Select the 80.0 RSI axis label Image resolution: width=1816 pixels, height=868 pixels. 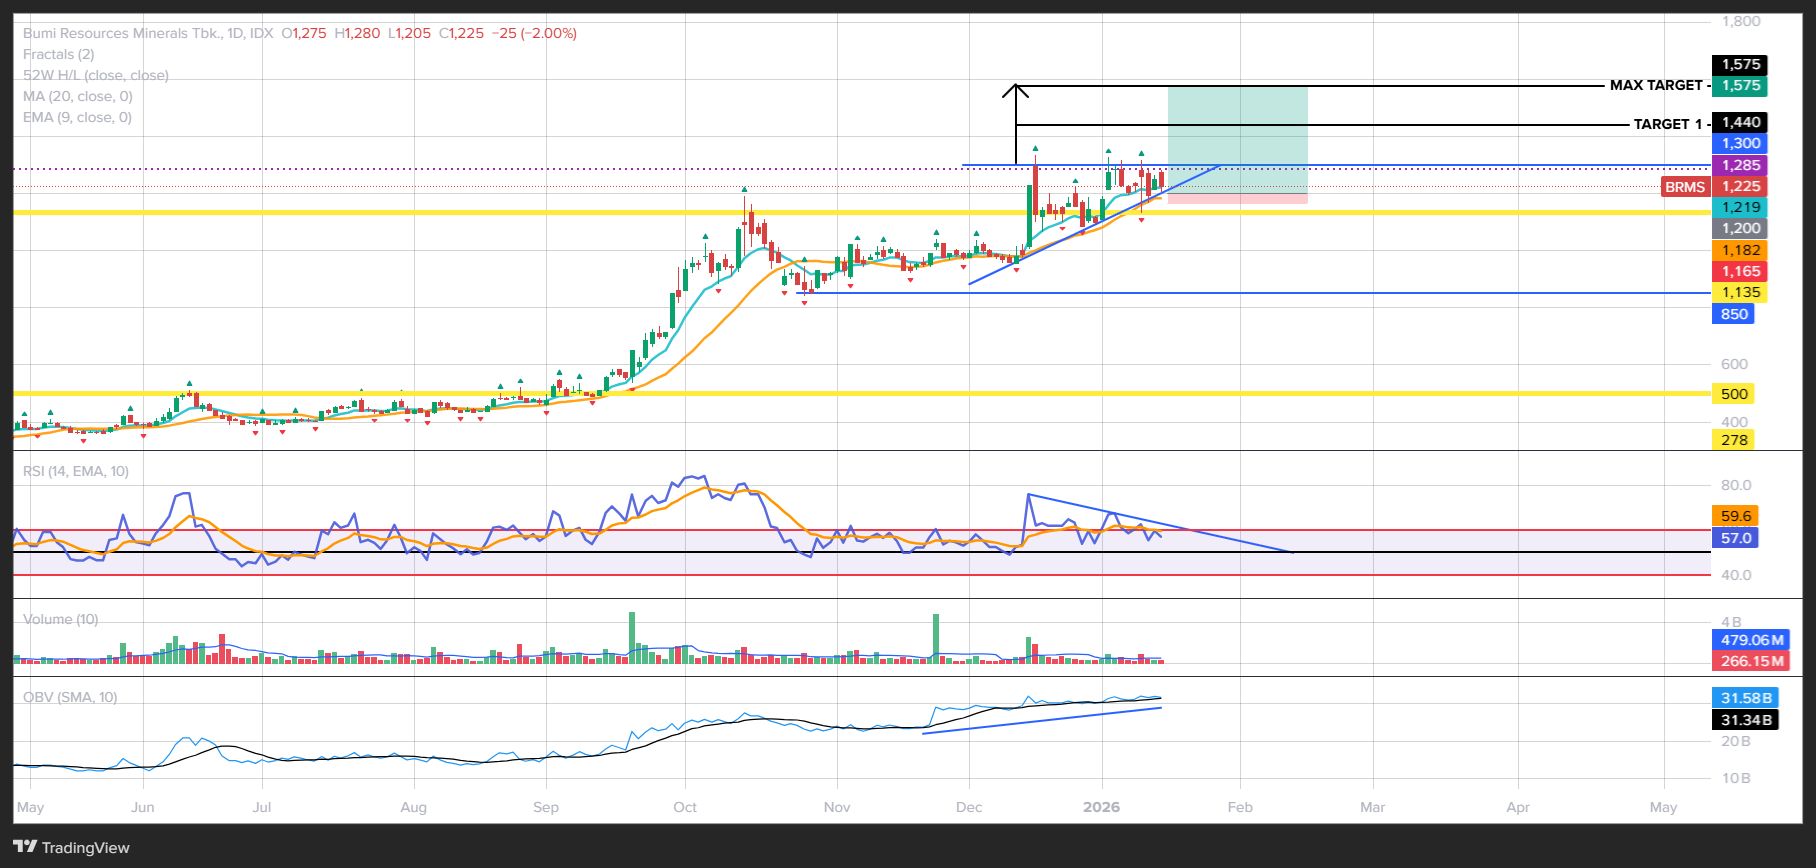pyautogui.click(x=1736, y=485)
